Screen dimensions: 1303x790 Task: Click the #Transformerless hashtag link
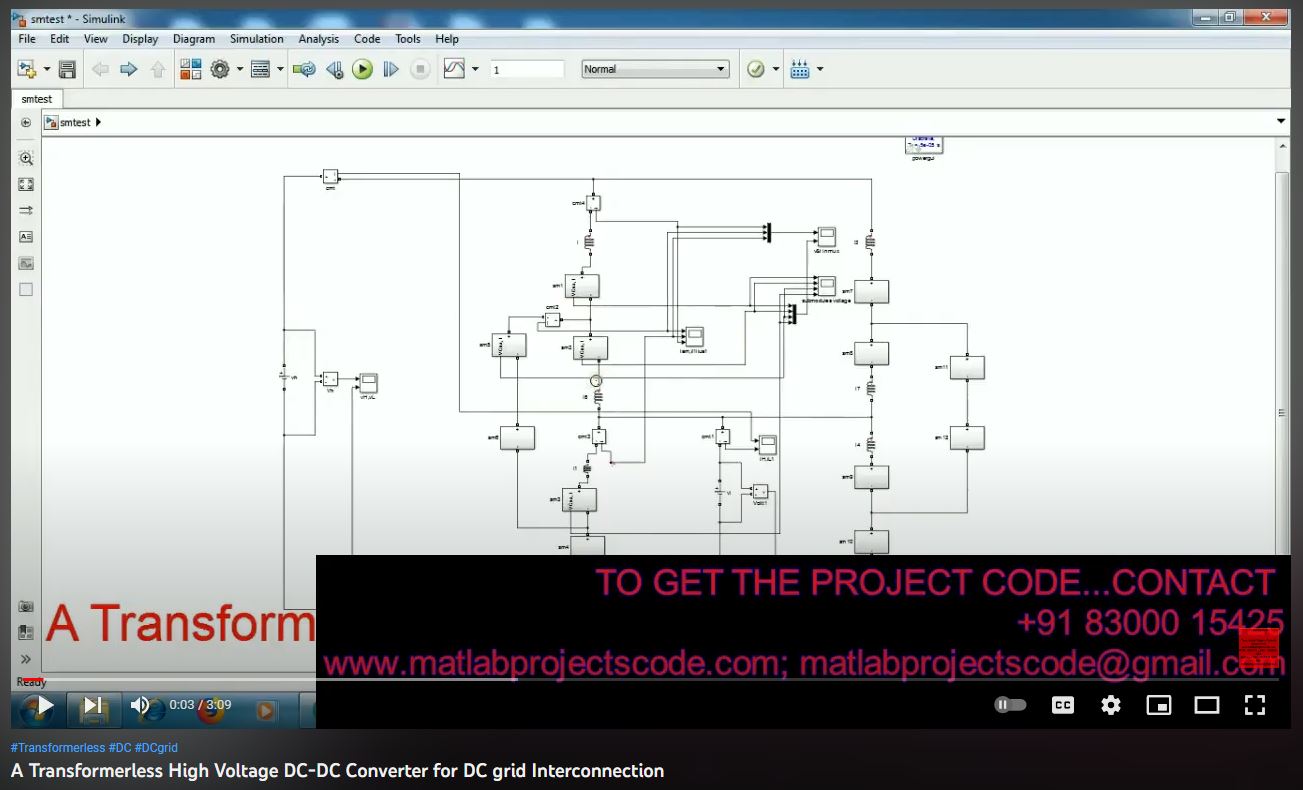57,747
